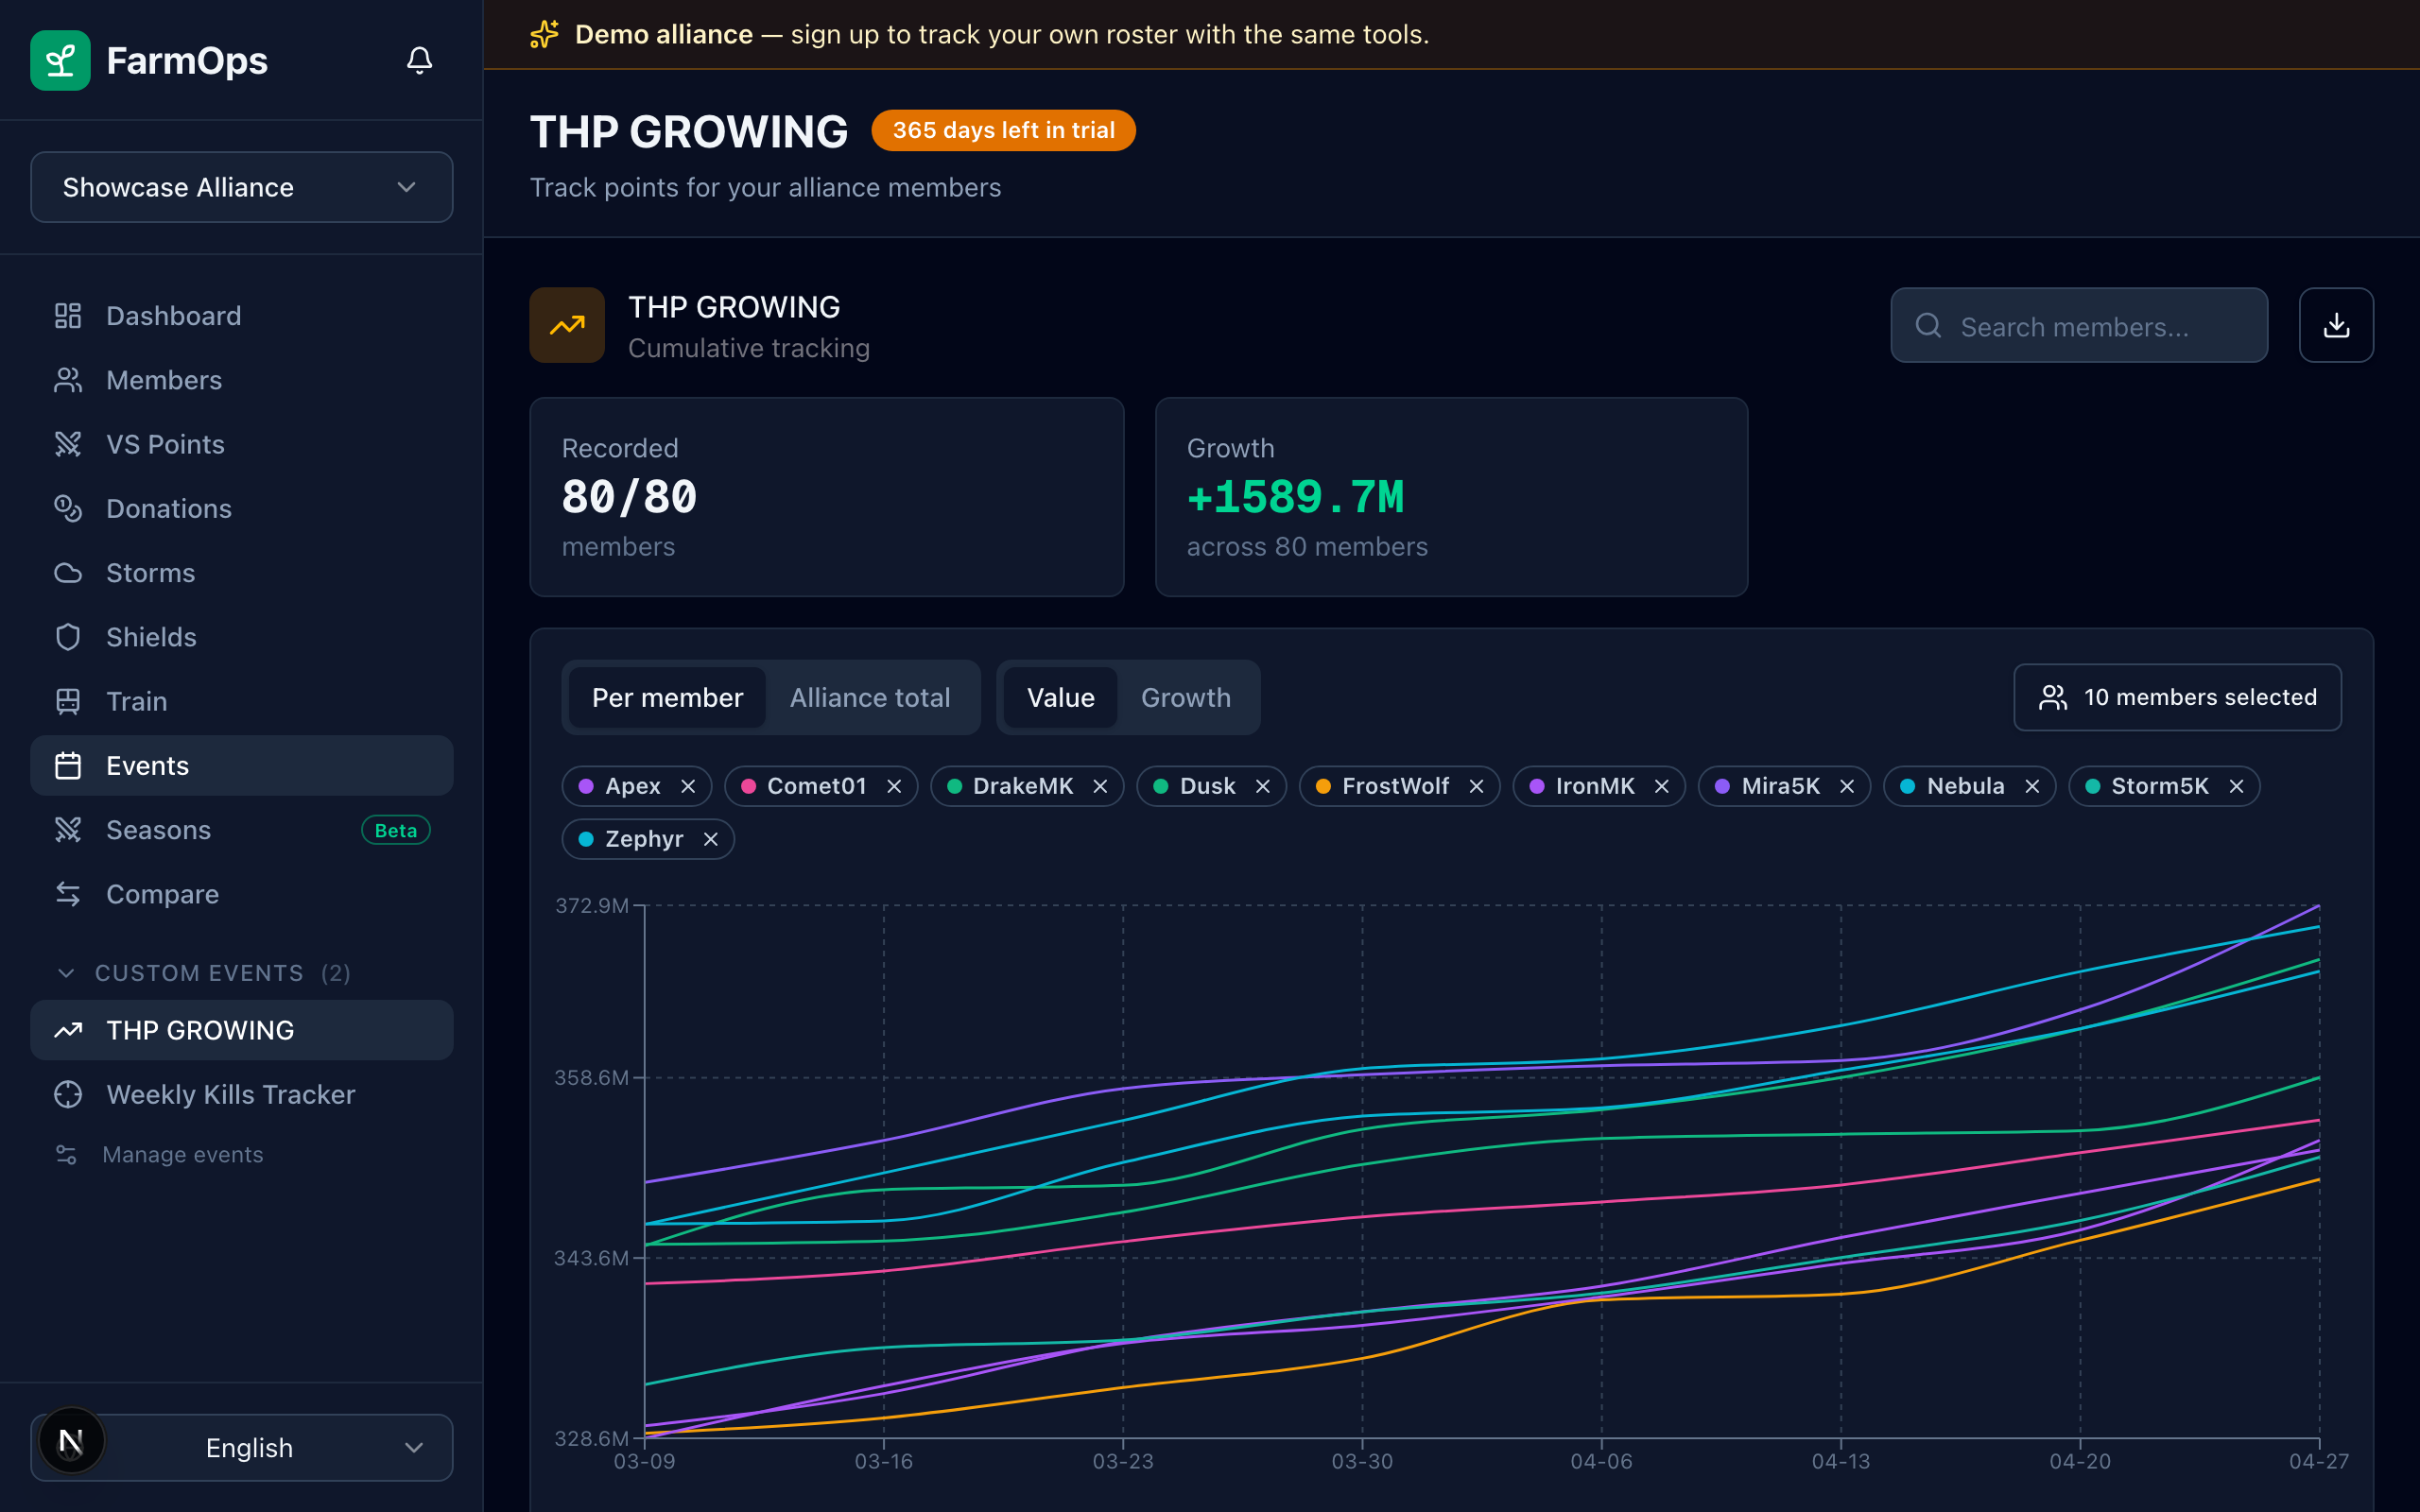
Task: Focus the Search members field
Action: click(2079, 325)
